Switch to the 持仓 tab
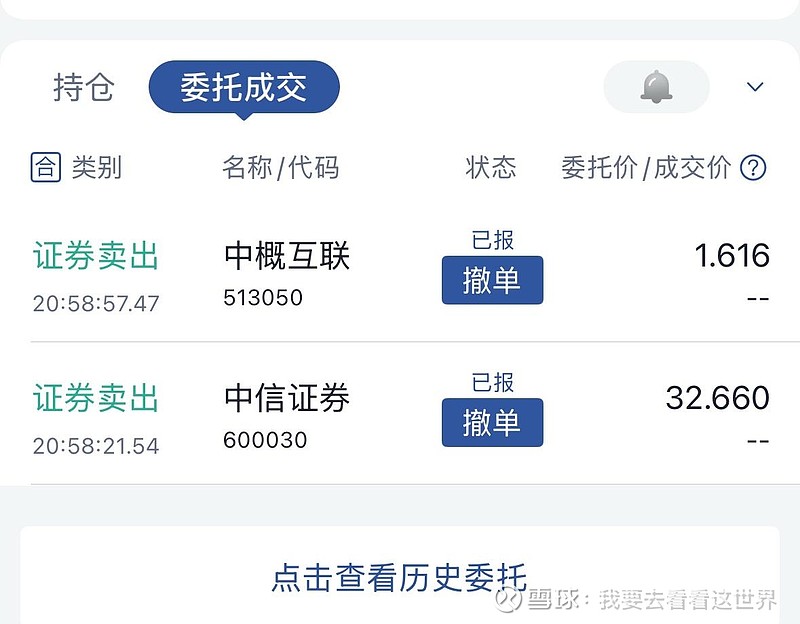Screen dimensions: 800x624 point(84,88)
